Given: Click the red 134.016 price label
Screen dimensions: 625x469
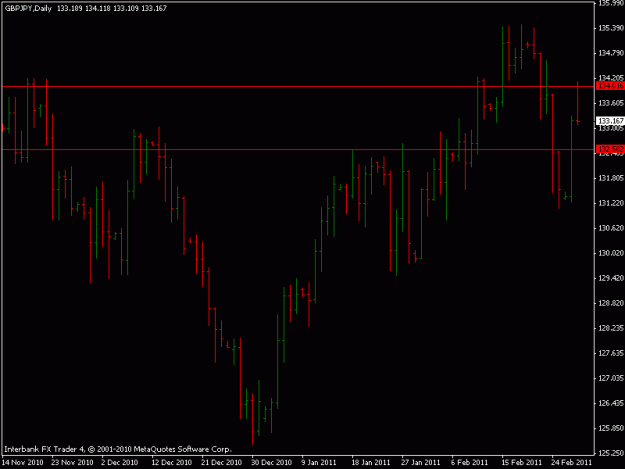Looking at the screenshot, I should click(610, 86).
